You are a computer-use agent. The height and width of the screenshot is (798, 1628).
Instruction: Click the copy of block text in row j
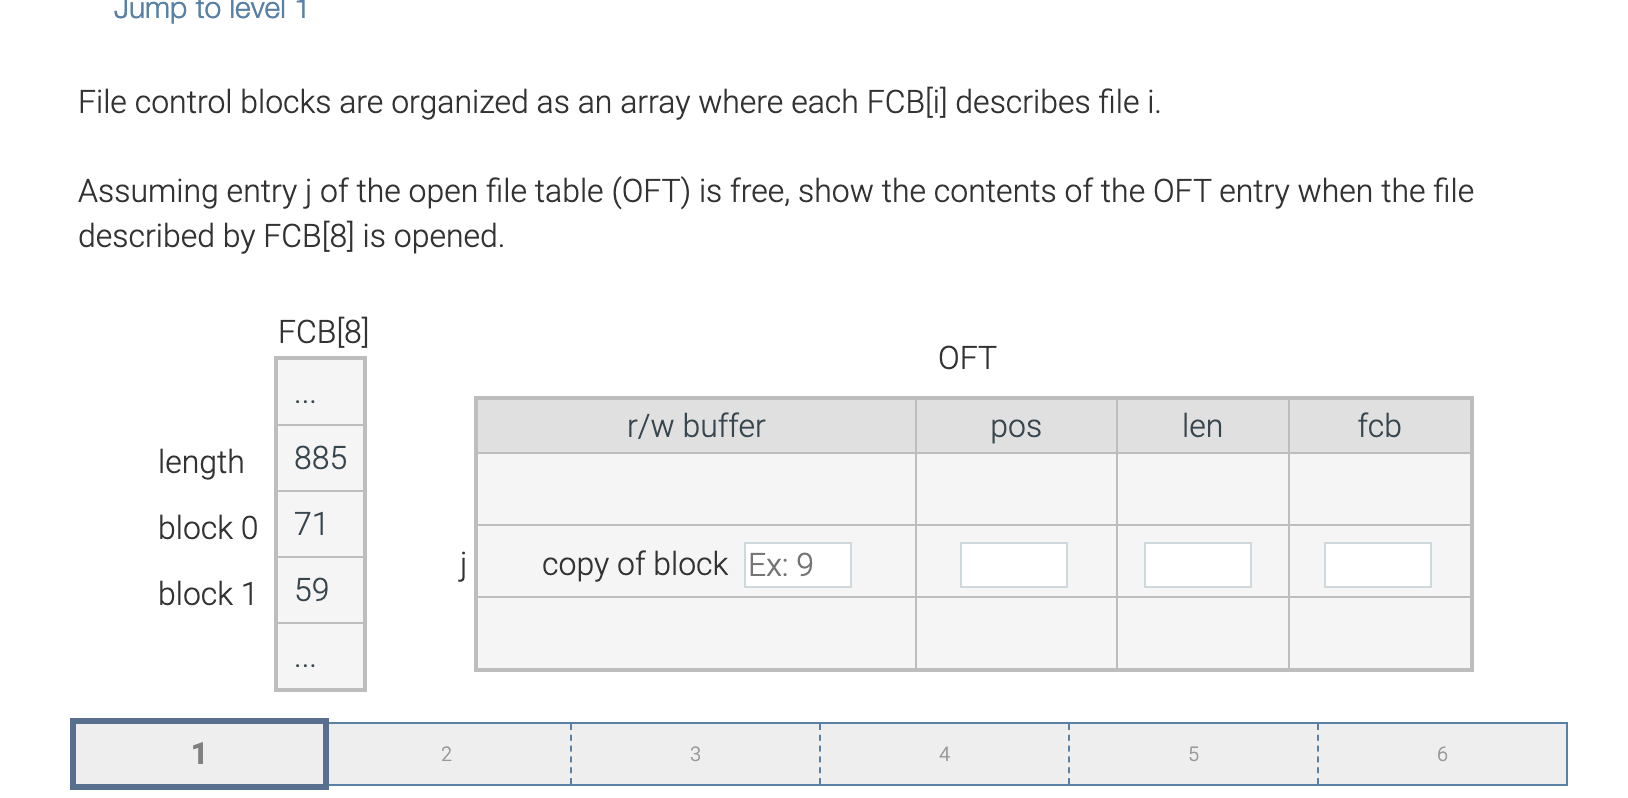pyautogui.click(x=634, y=564)
